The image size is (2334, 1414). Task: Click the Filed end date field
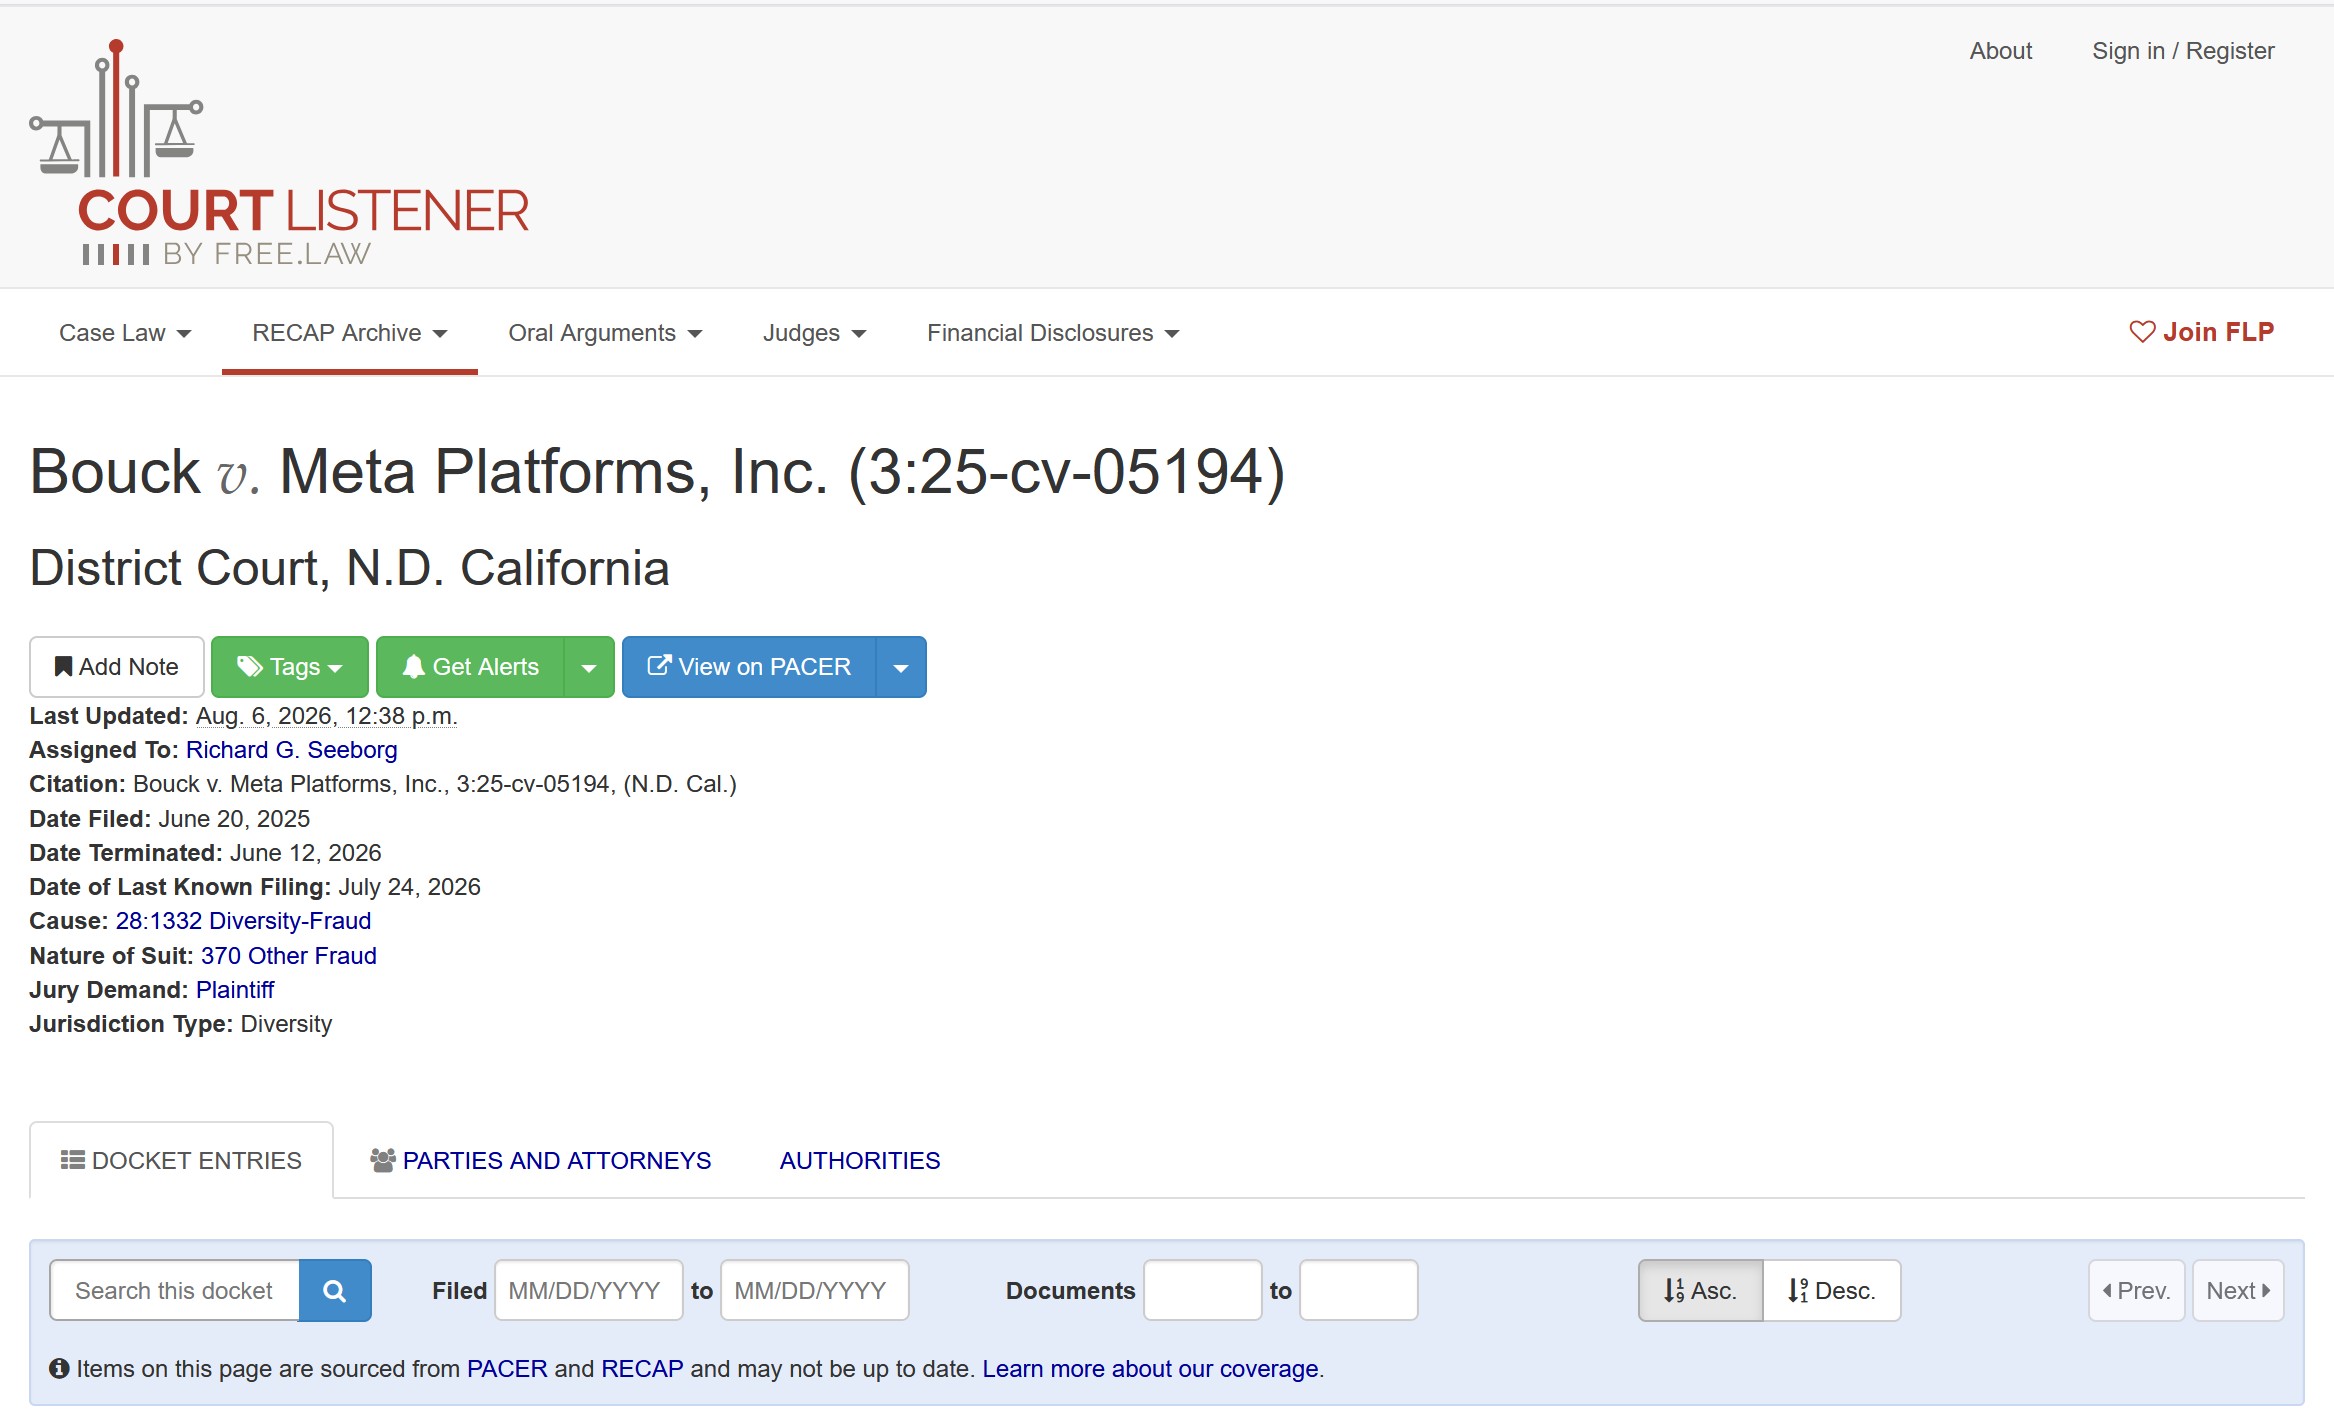815,1290
